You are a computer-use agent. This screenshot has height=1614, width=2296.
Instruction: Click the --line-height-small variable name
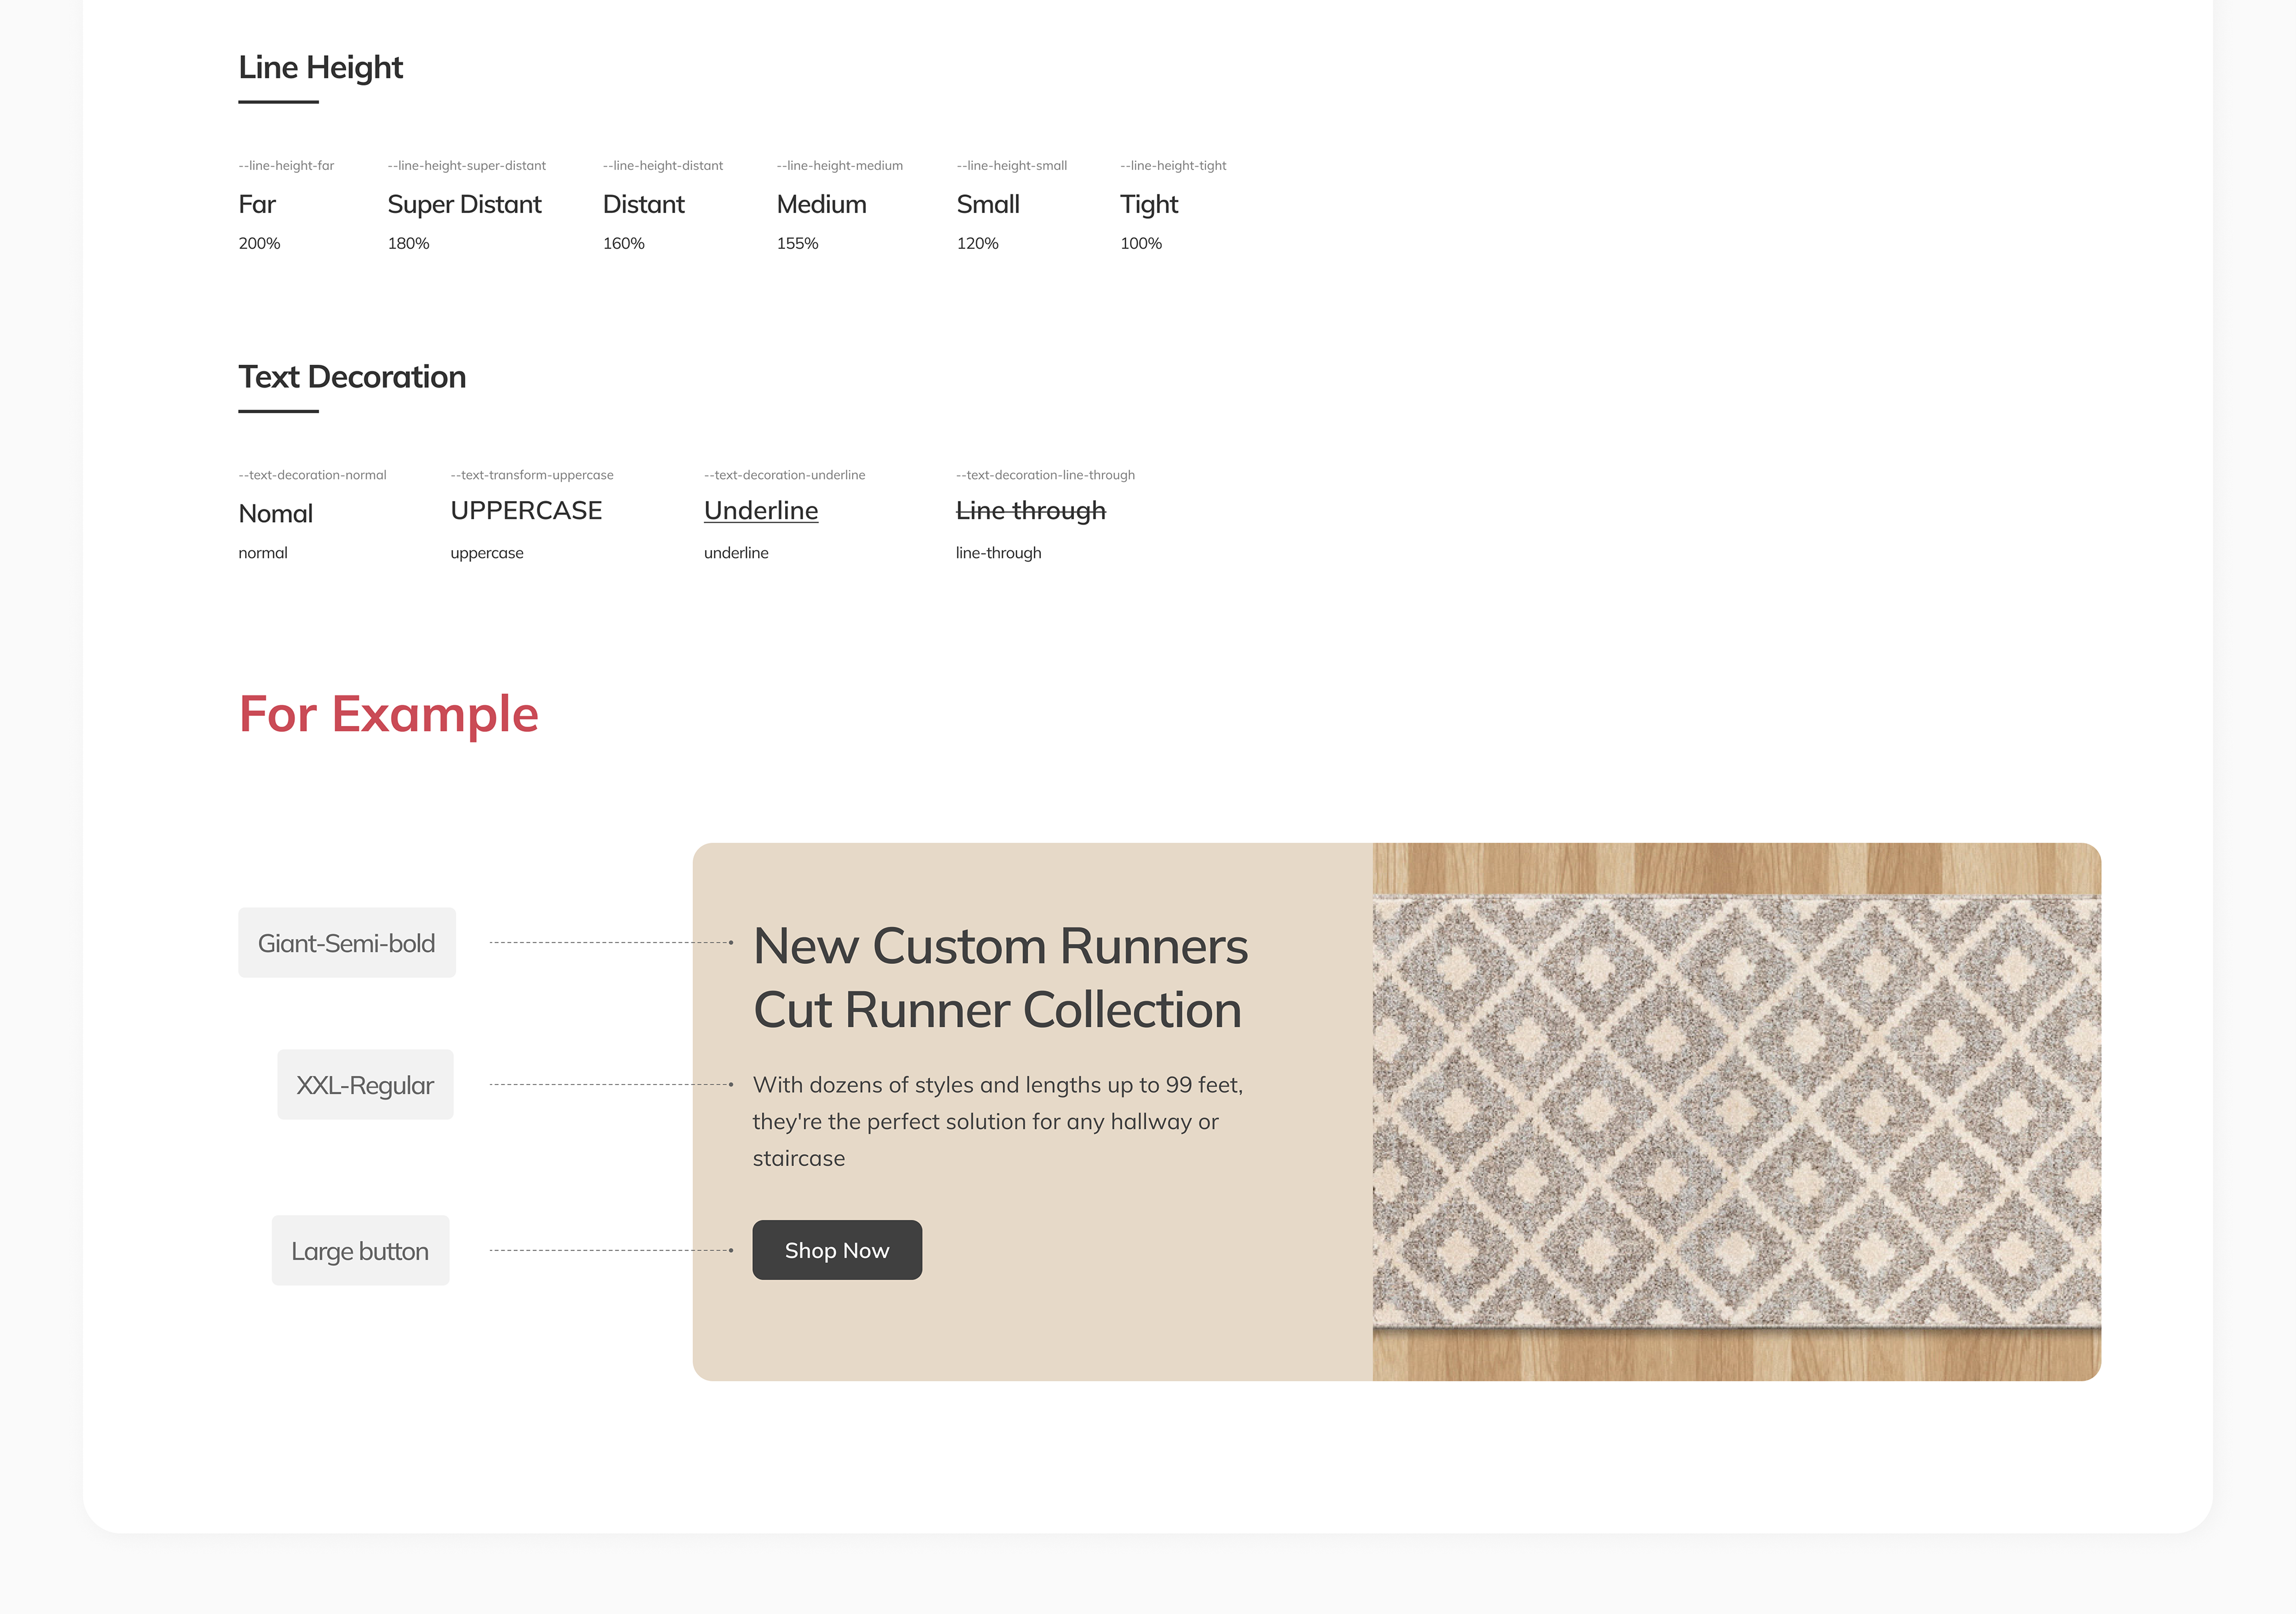1012,166
